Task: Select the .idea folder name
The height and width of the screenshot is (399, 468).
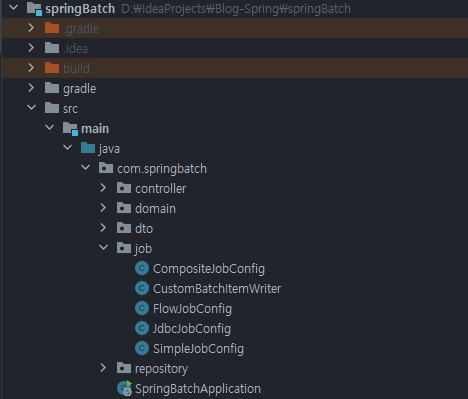Action: pos(75,49)
